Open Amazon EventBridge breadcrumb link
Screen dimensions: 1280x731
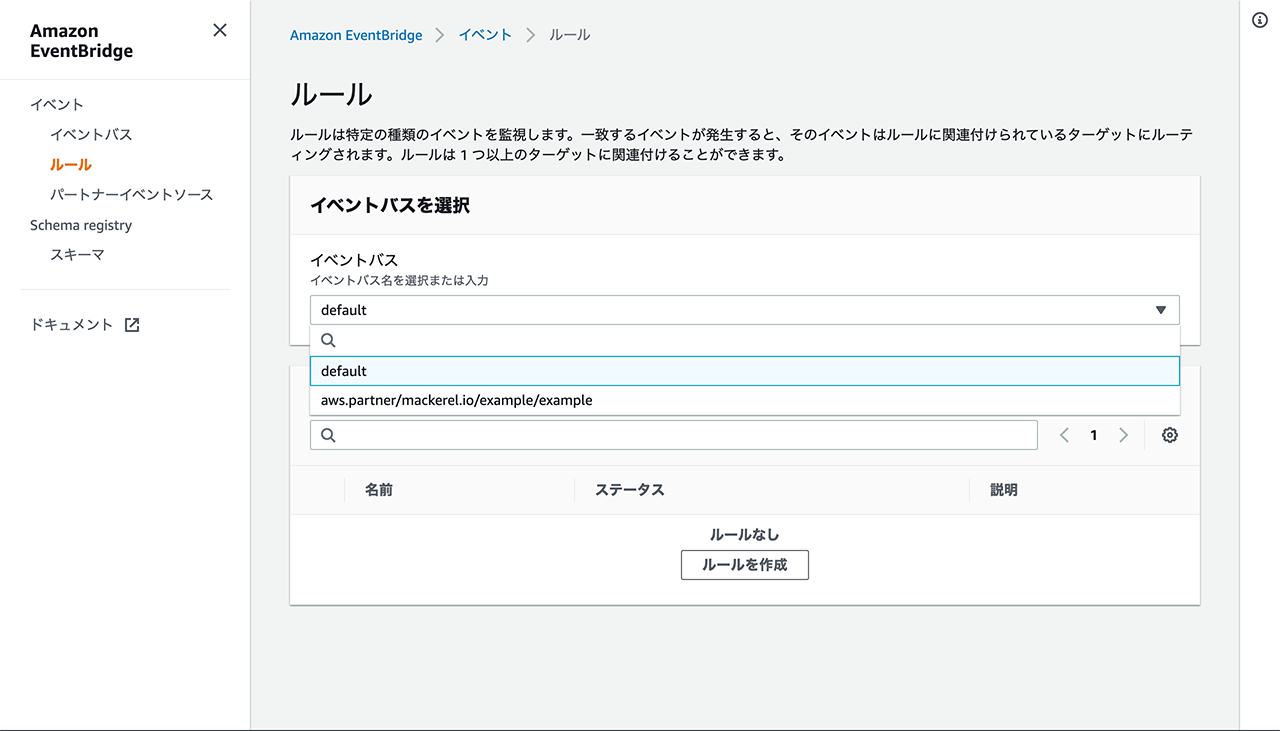click(356, 35)
